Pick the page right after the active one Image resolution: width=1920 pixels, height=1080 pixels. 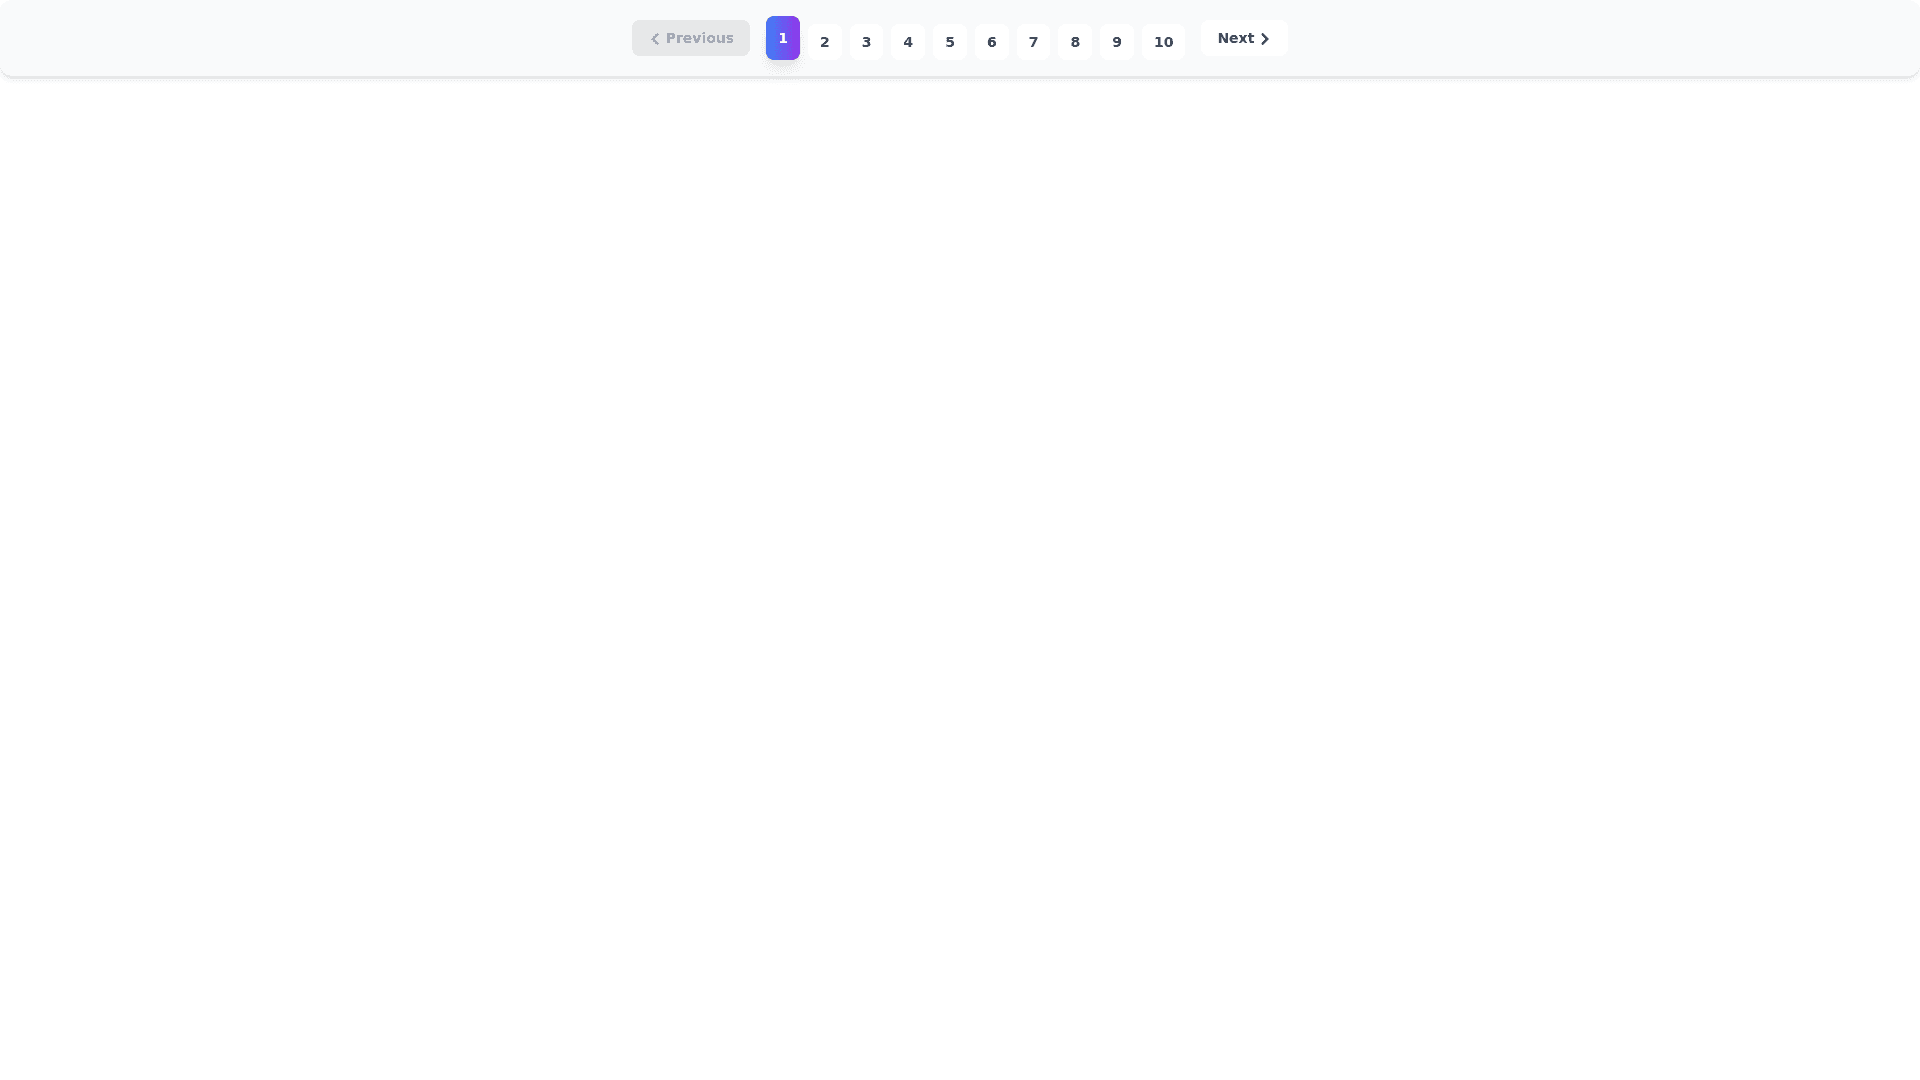pos(825,42)
